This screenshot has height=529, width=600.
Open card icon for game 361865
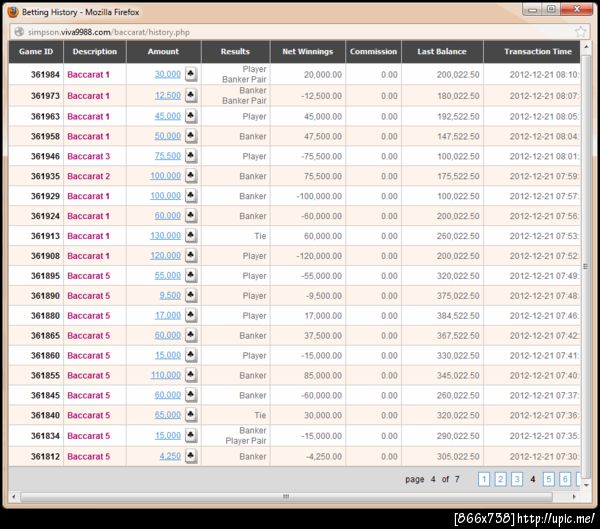tap(191, 335)
